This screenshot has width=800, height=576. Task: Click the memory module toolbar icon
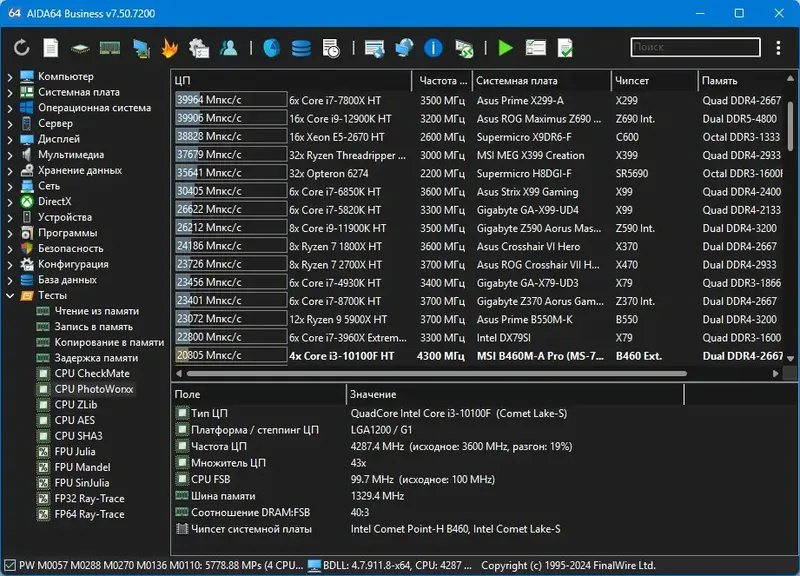click(x=108, y=47)
